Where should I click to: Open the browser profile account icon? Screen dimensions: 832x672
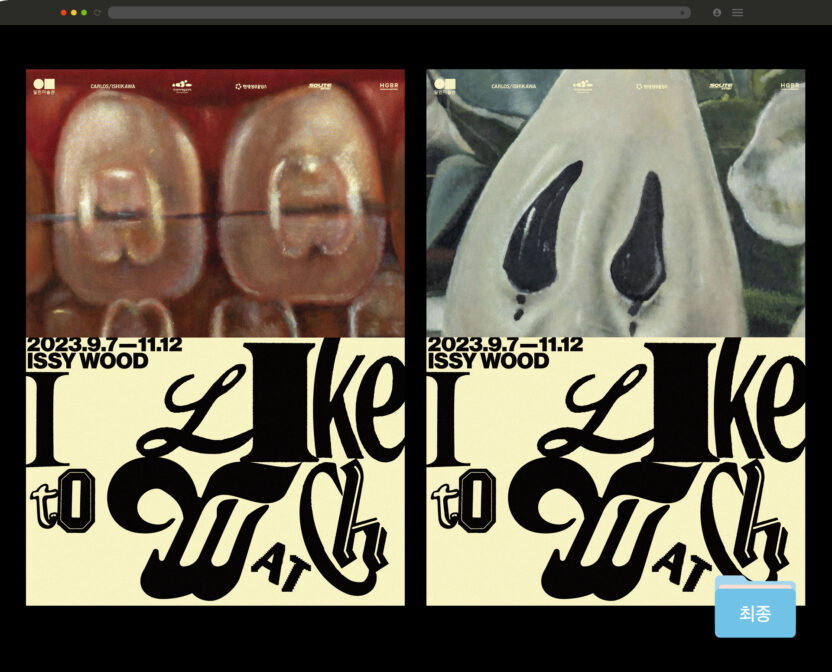coord(717,13)
